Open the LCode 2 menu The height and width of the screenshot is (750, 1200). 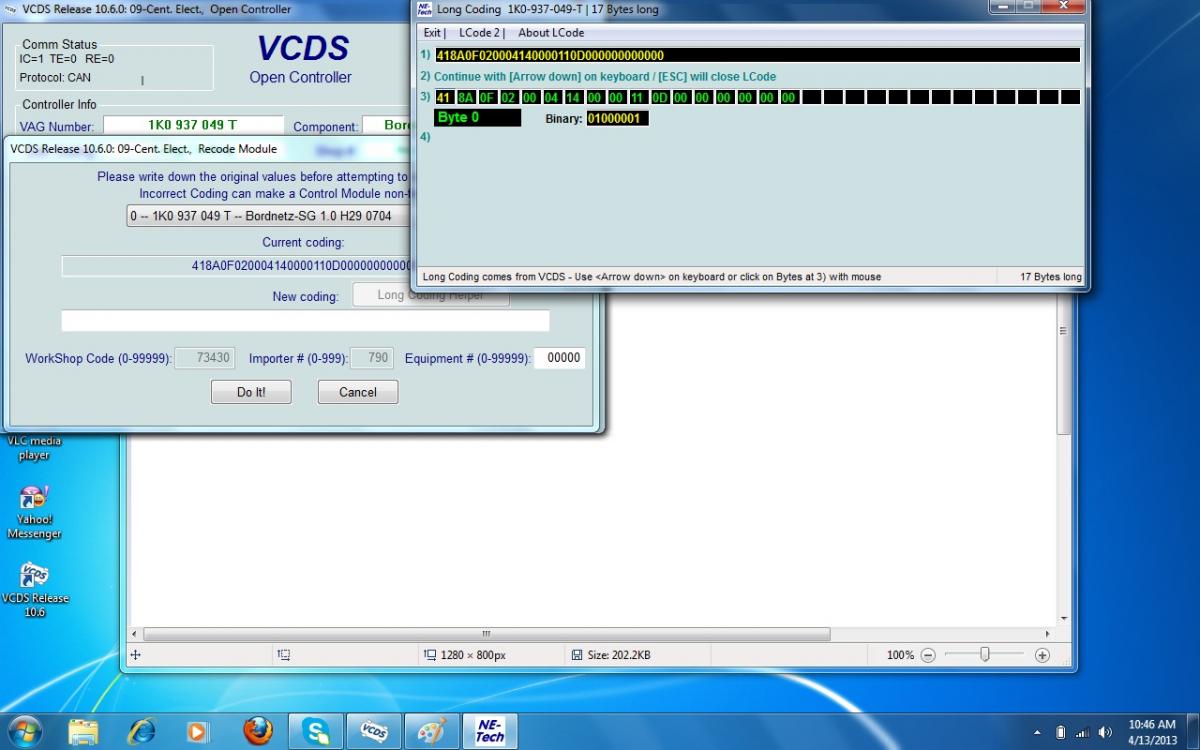[x=479, y=32]
